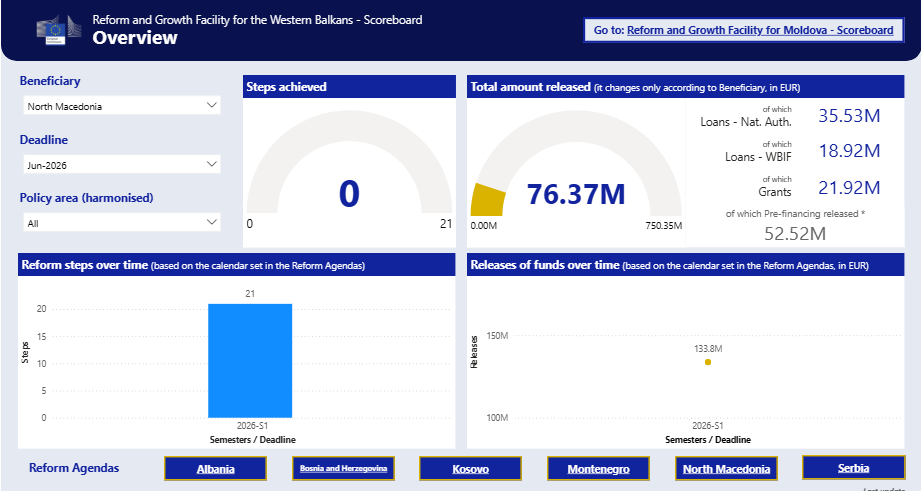The image size is (922, 491).
Task: Open the Kosovo reform agenda
Action: (x=470, y=469)
